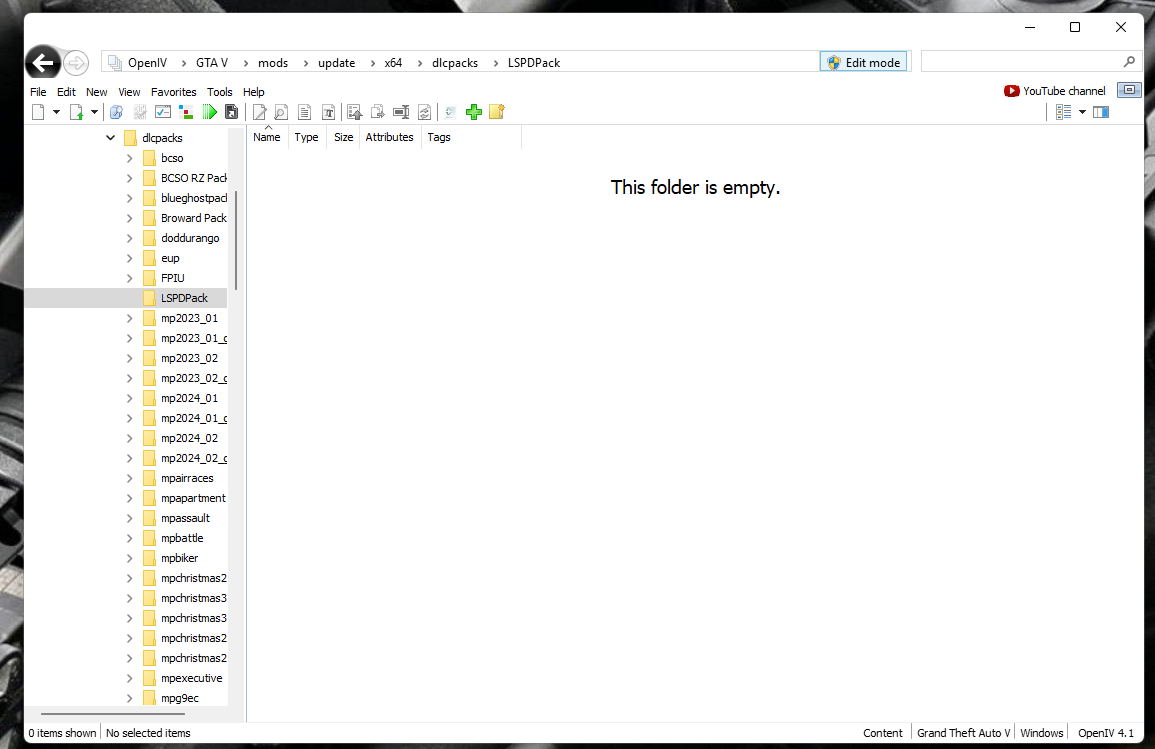Click the magnifier view file icon
The height and width of the screenshot is (749, 1155).
(x=281, y=112)
